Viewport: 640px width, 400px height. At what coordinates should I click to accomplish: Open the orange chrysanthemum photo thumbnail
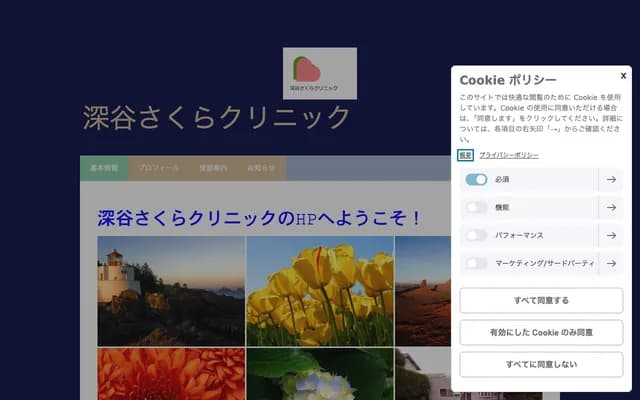pyautogui.click(x=171, y=374)
